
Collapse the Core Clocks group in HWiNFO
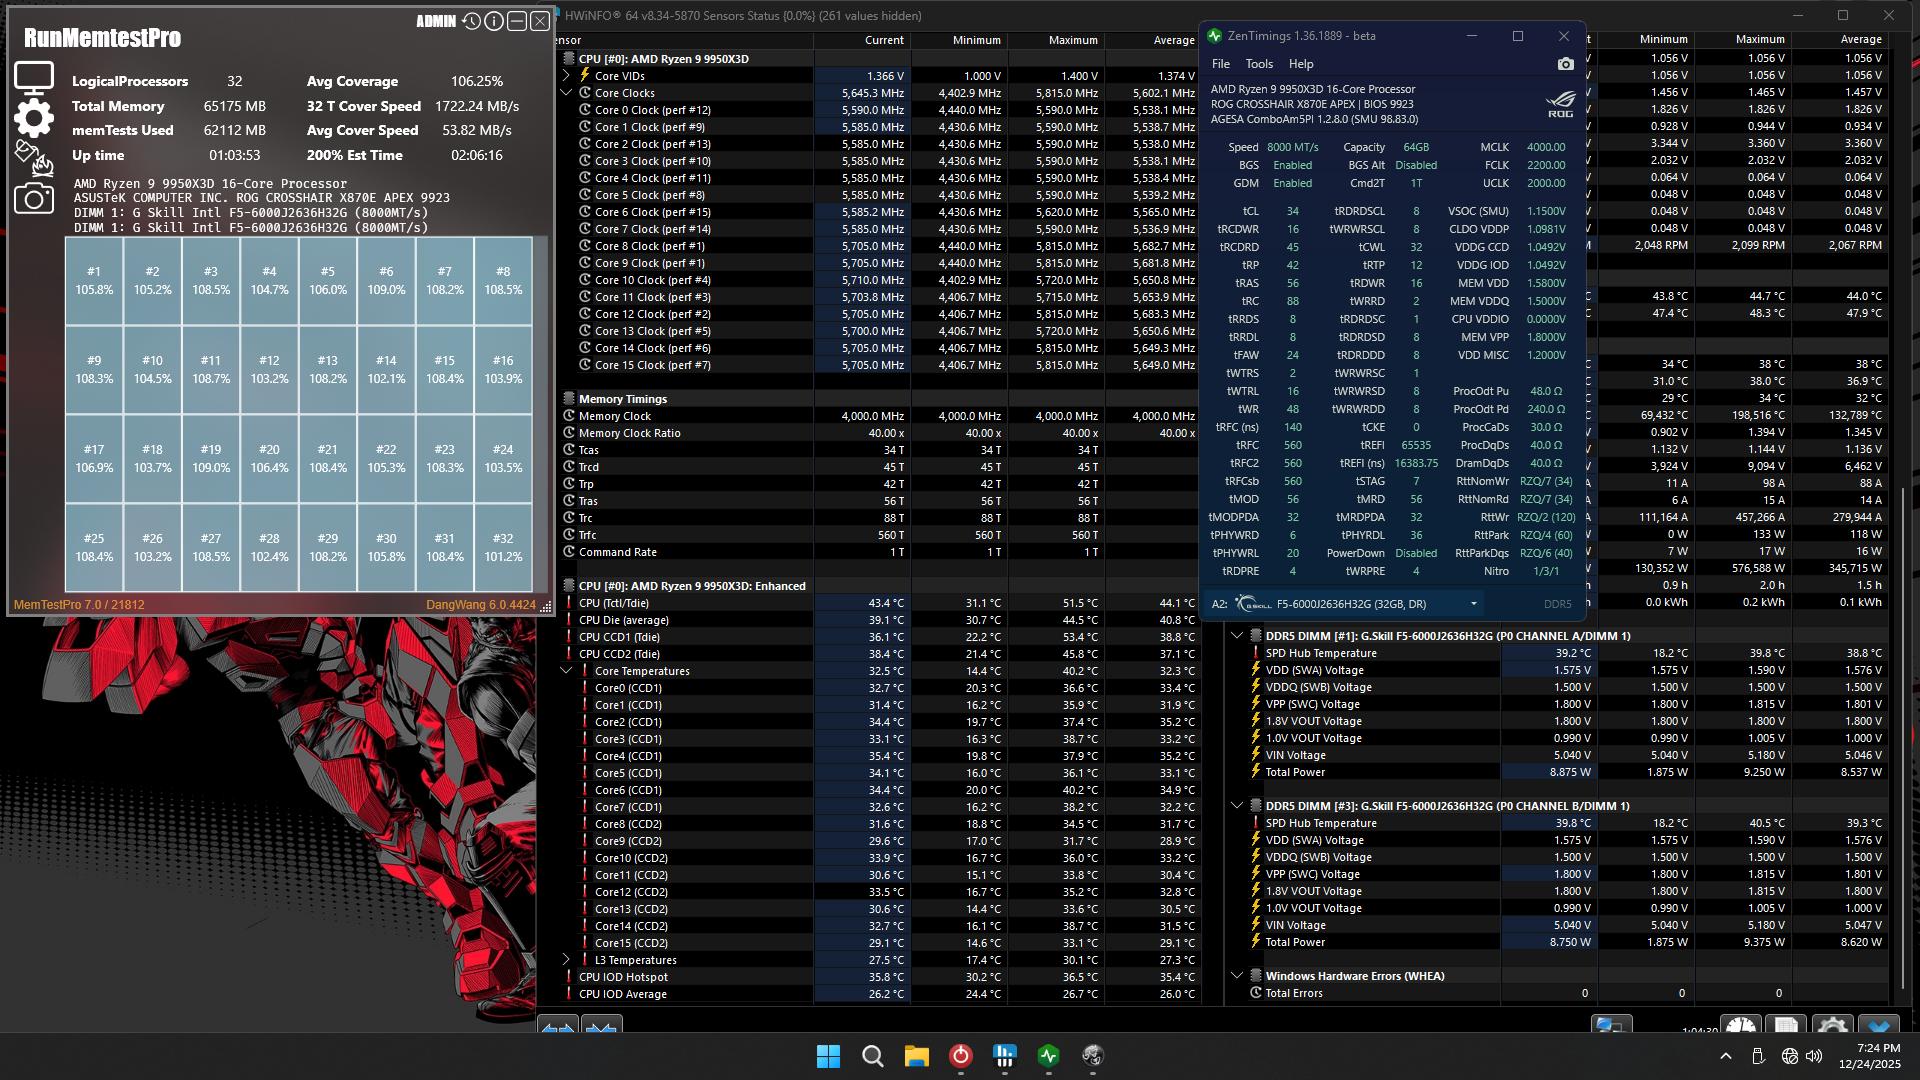pyautogui.click(x=566, y=93)
